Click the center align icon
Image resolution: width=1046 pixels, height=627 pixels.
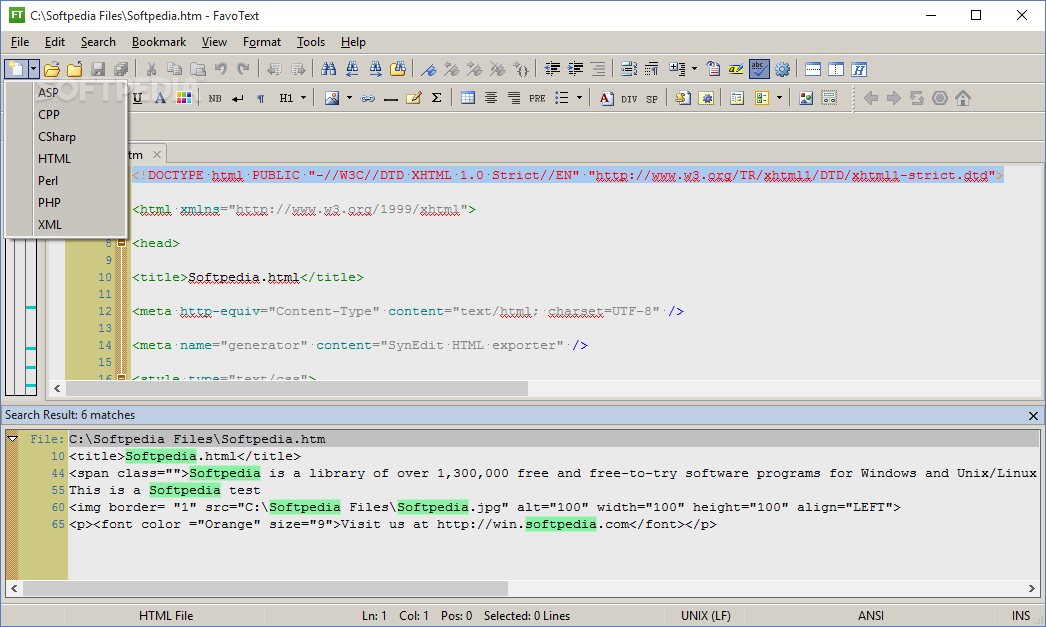[491, 98]
